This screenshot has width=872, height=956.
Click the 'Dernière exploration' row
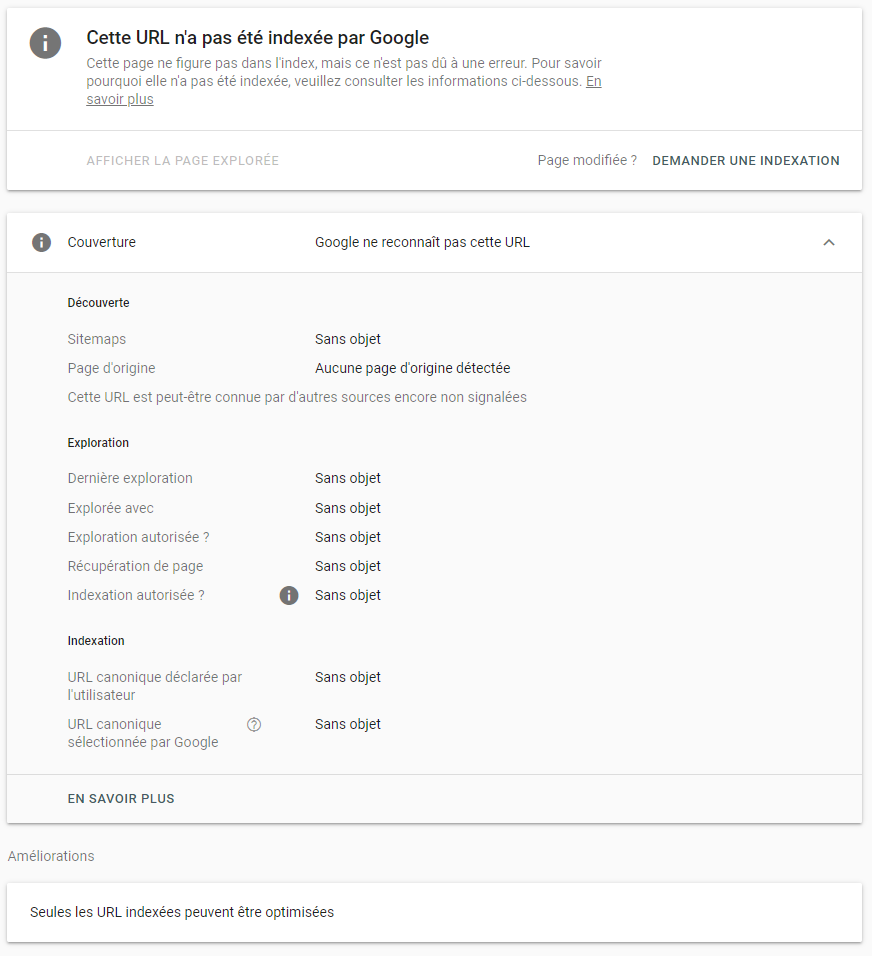point(130,478)
